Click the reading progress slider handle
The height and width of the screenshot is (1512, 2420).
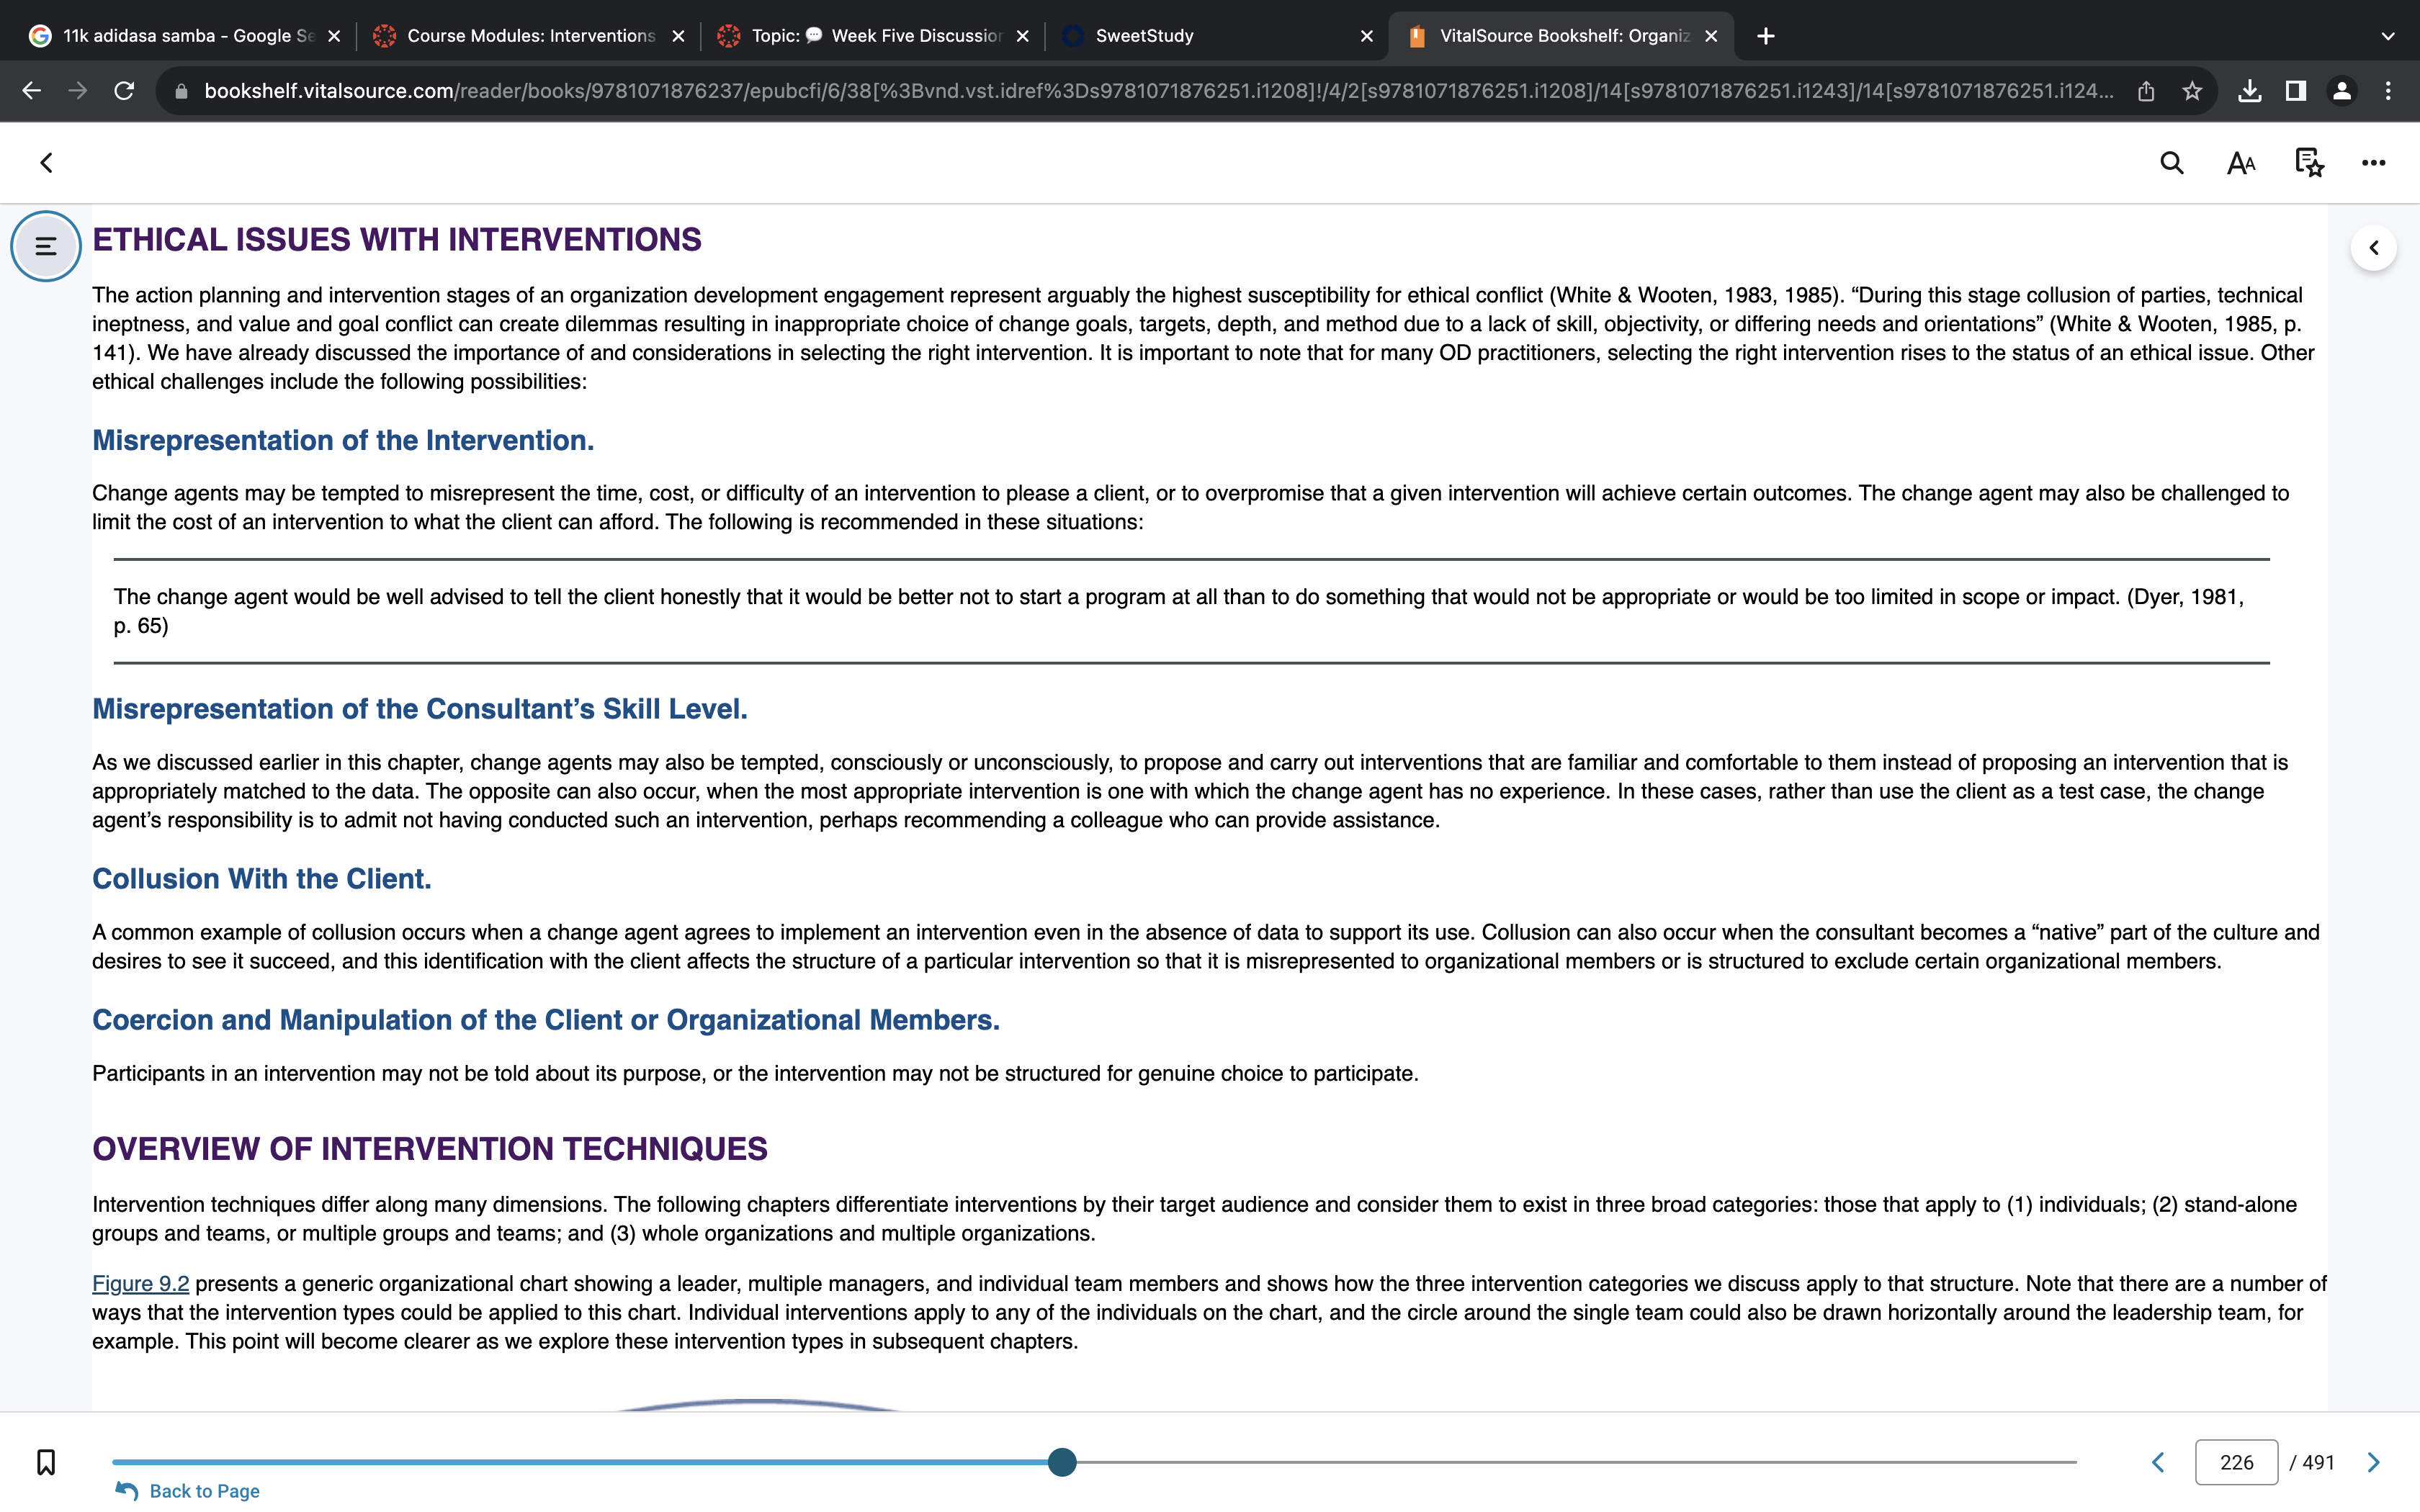(1062, 1462)
